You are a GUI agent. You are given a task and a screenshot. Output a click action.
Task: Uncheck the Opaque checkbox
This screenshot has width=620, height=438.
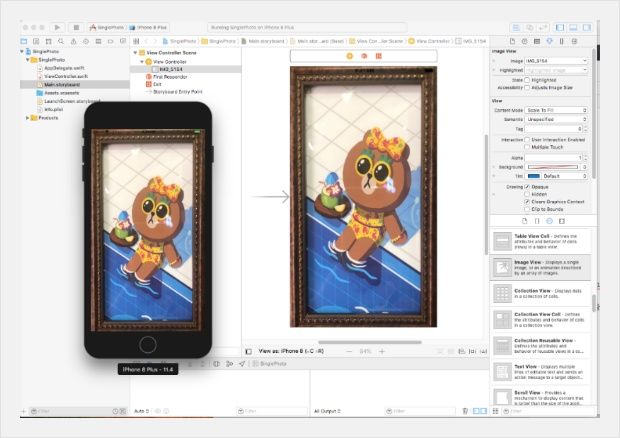(x=527, y=187)
